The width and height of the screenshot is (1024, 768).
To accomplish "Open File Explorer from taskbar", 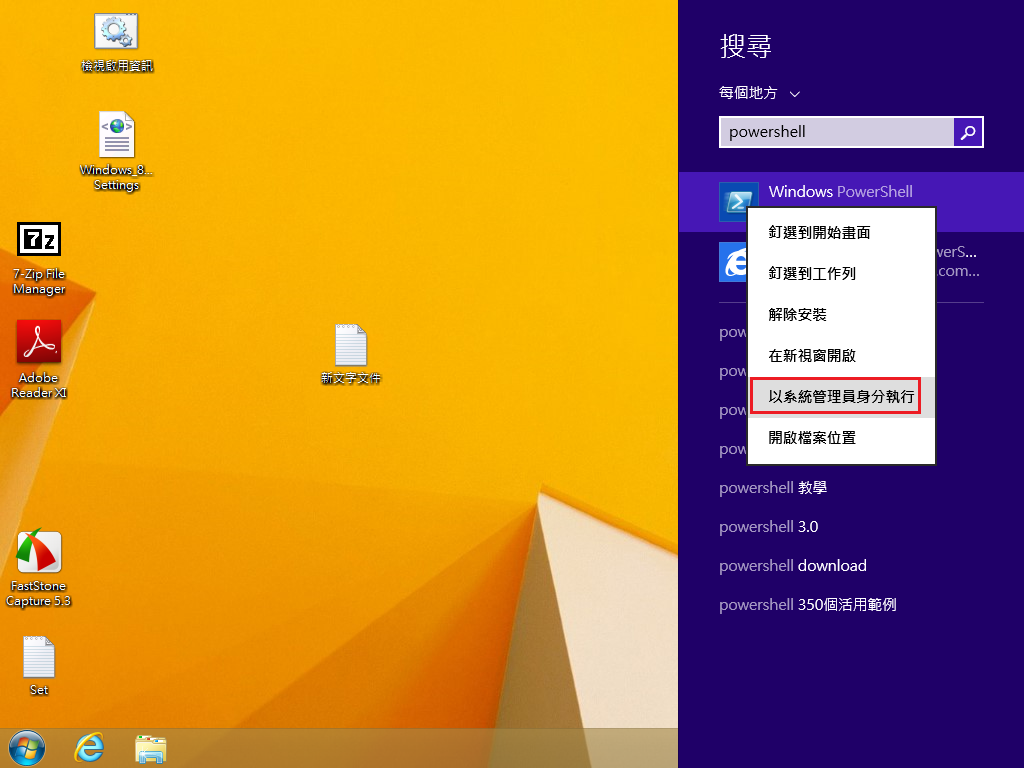I will tap(151, 748).
